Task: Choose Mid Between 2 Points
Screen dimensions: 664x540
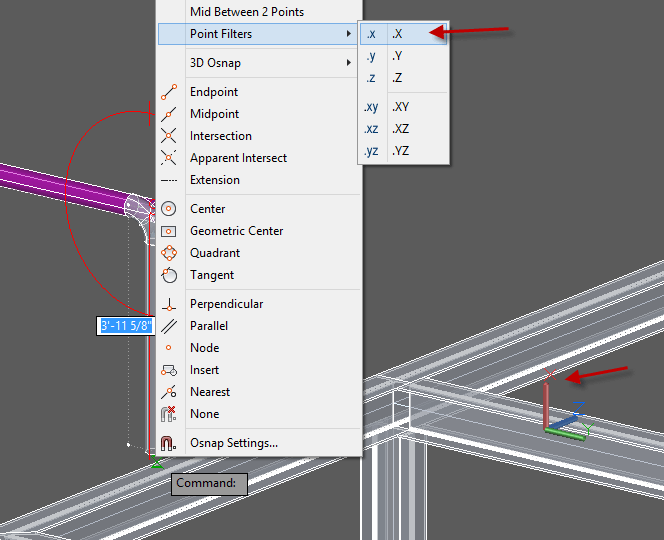Action: [x=246, y=12]
